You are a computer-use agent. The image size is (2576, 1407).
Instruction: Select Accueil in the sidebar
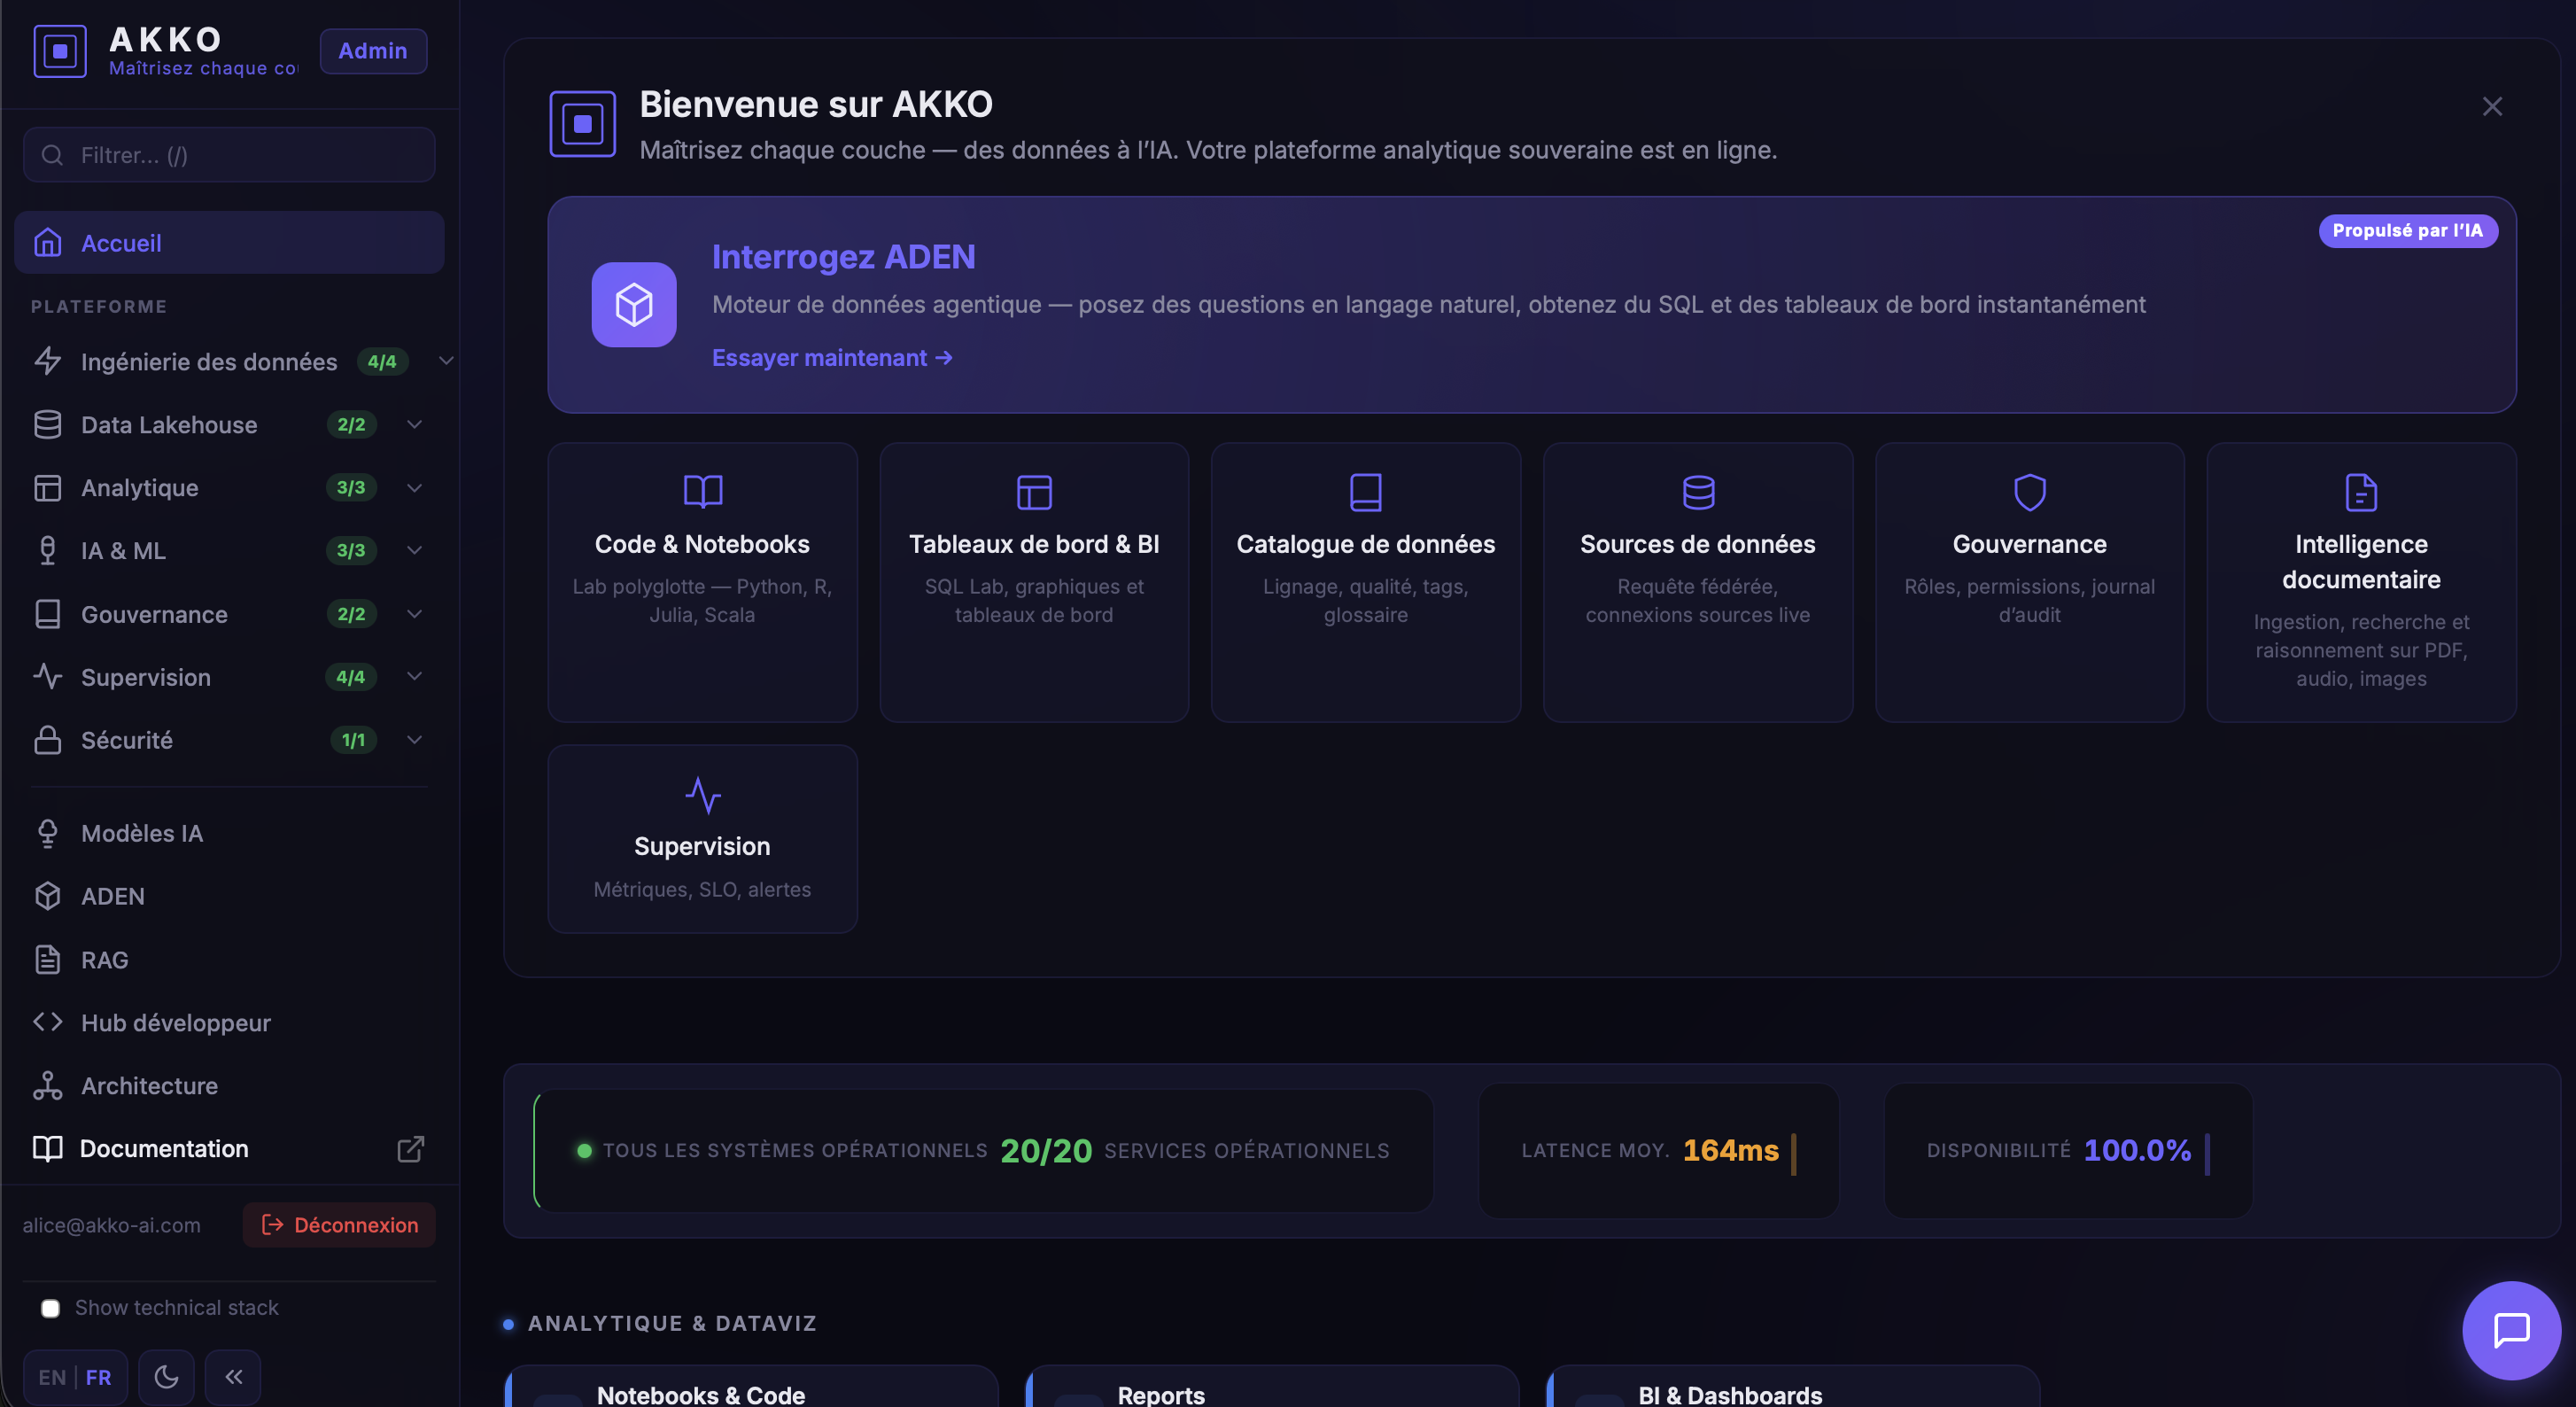click(x=229, y=242)
